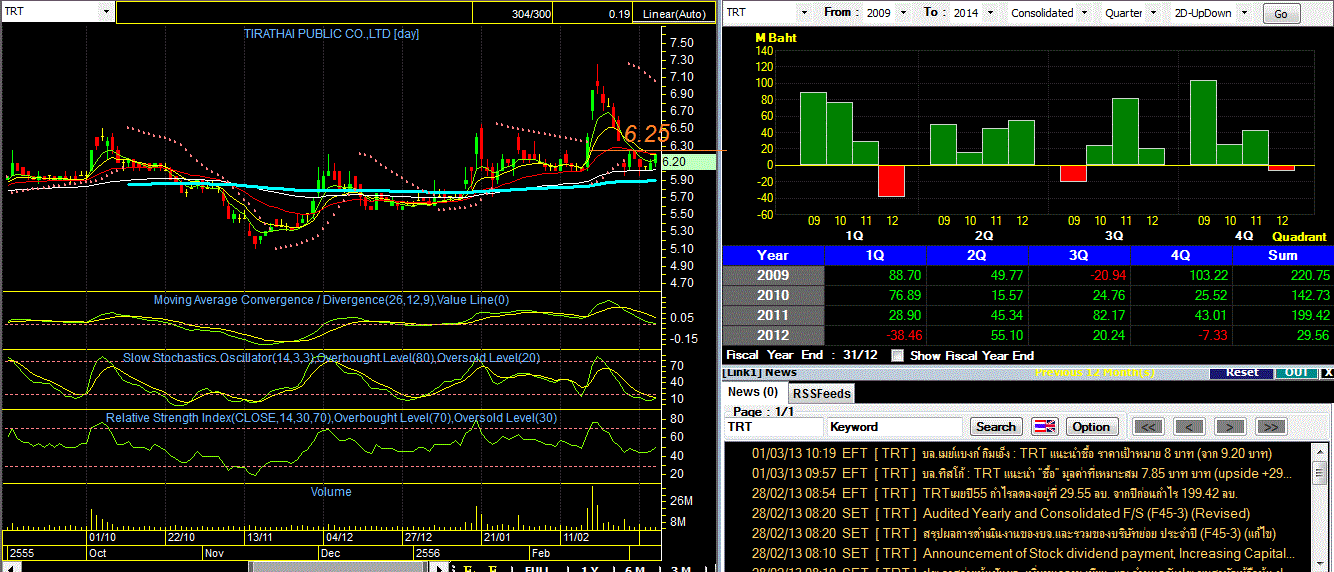This screenshot has height=572, width=1334.
Task: Click the Keyword input field
Action: pyautogui.click(x=896, y=426)
